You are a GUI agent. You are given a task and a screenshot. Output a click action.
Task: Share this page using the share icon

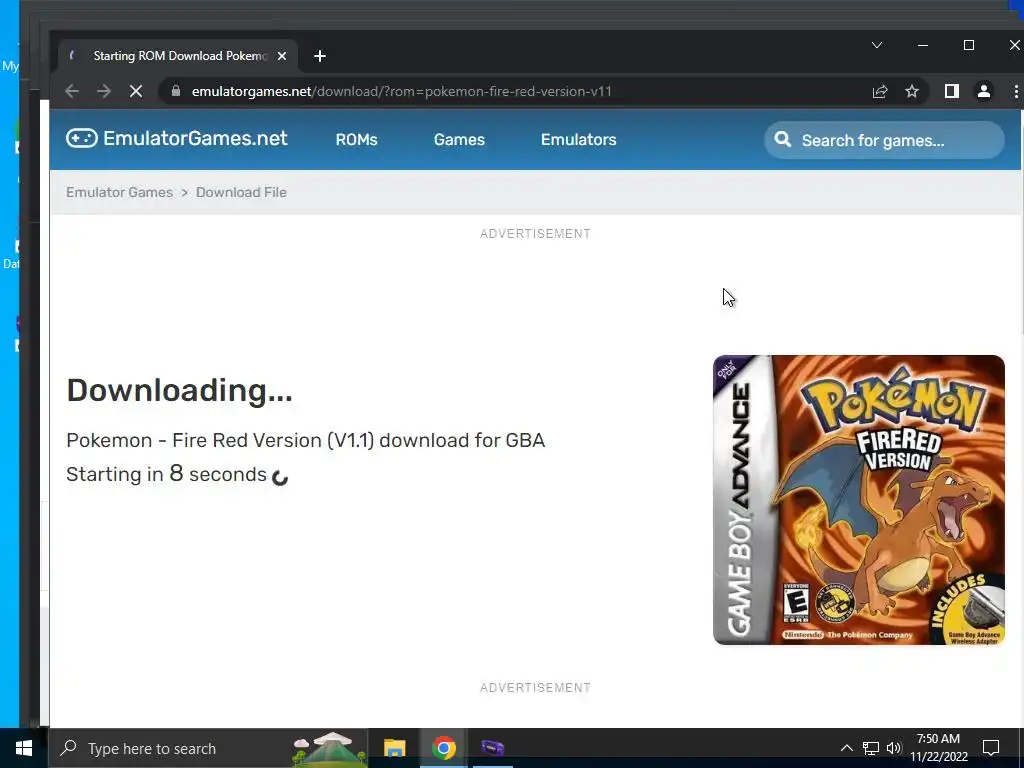coord(880,91)
